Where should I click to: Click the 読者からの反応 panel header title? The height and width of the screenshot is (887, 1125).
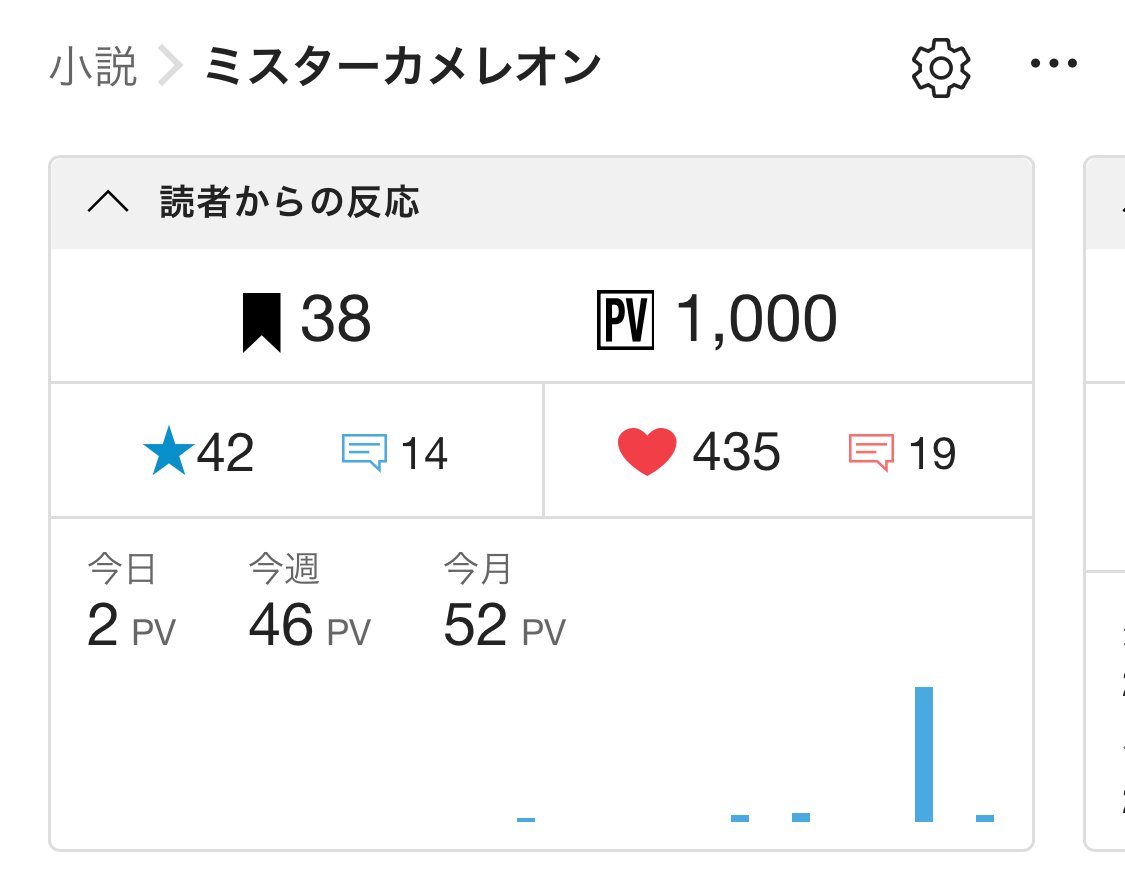click(x=289, y=203)
